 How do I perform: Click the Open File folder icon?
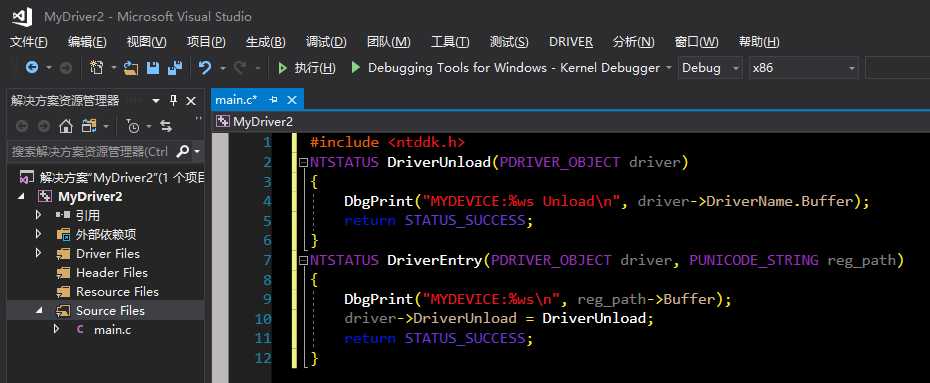click(130, 68)
